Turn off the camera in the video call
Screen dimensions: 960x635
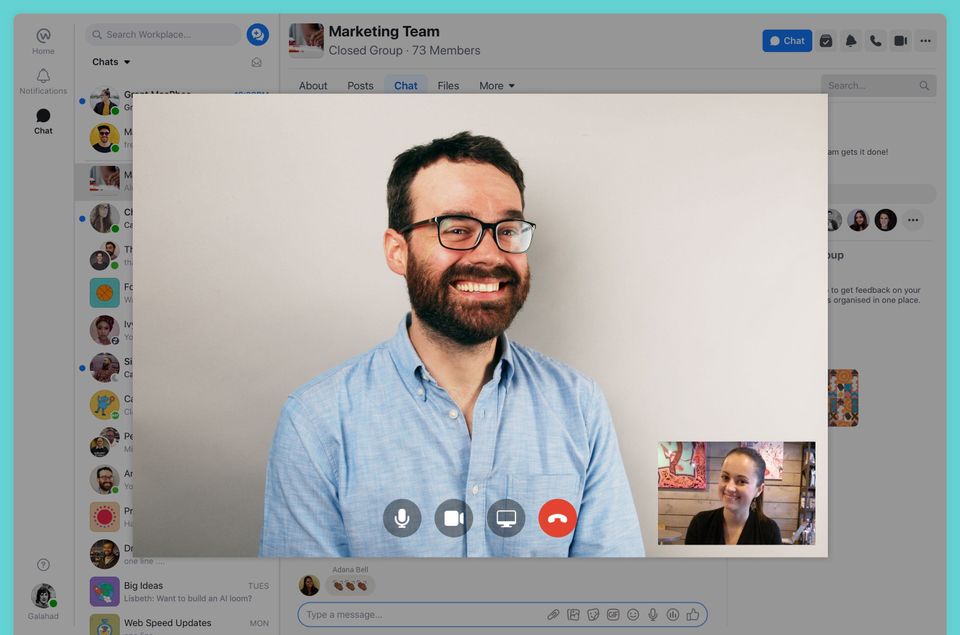pyautogui.click(x=454, y=518)
